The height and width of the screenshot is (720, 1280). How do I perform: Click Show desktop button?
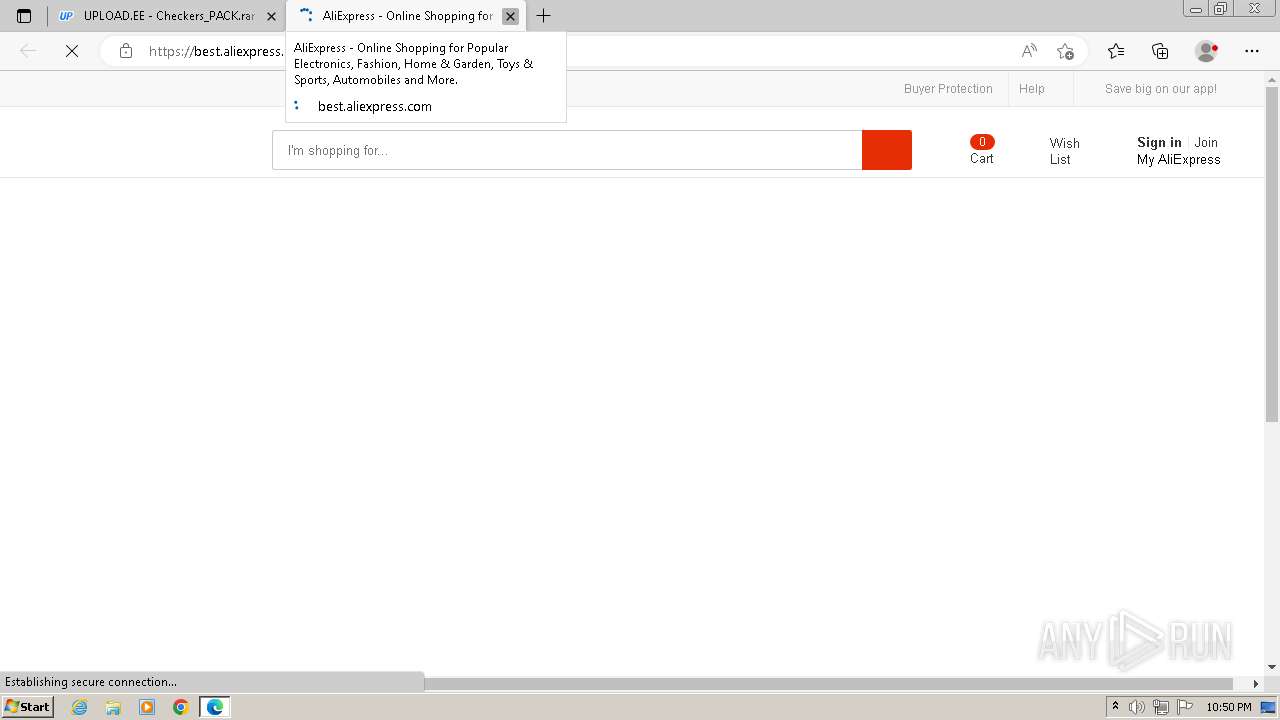coord(1270,707)
